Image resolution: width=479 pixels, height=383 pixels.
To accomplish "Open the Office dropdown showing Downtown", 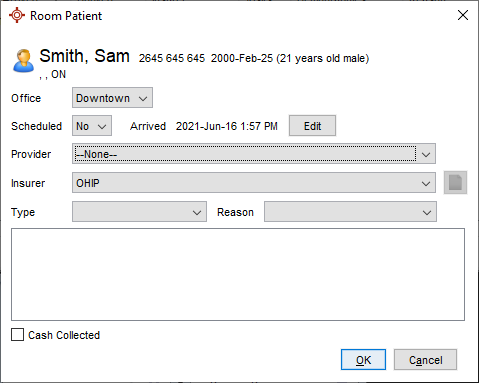I will coord(112,98).
